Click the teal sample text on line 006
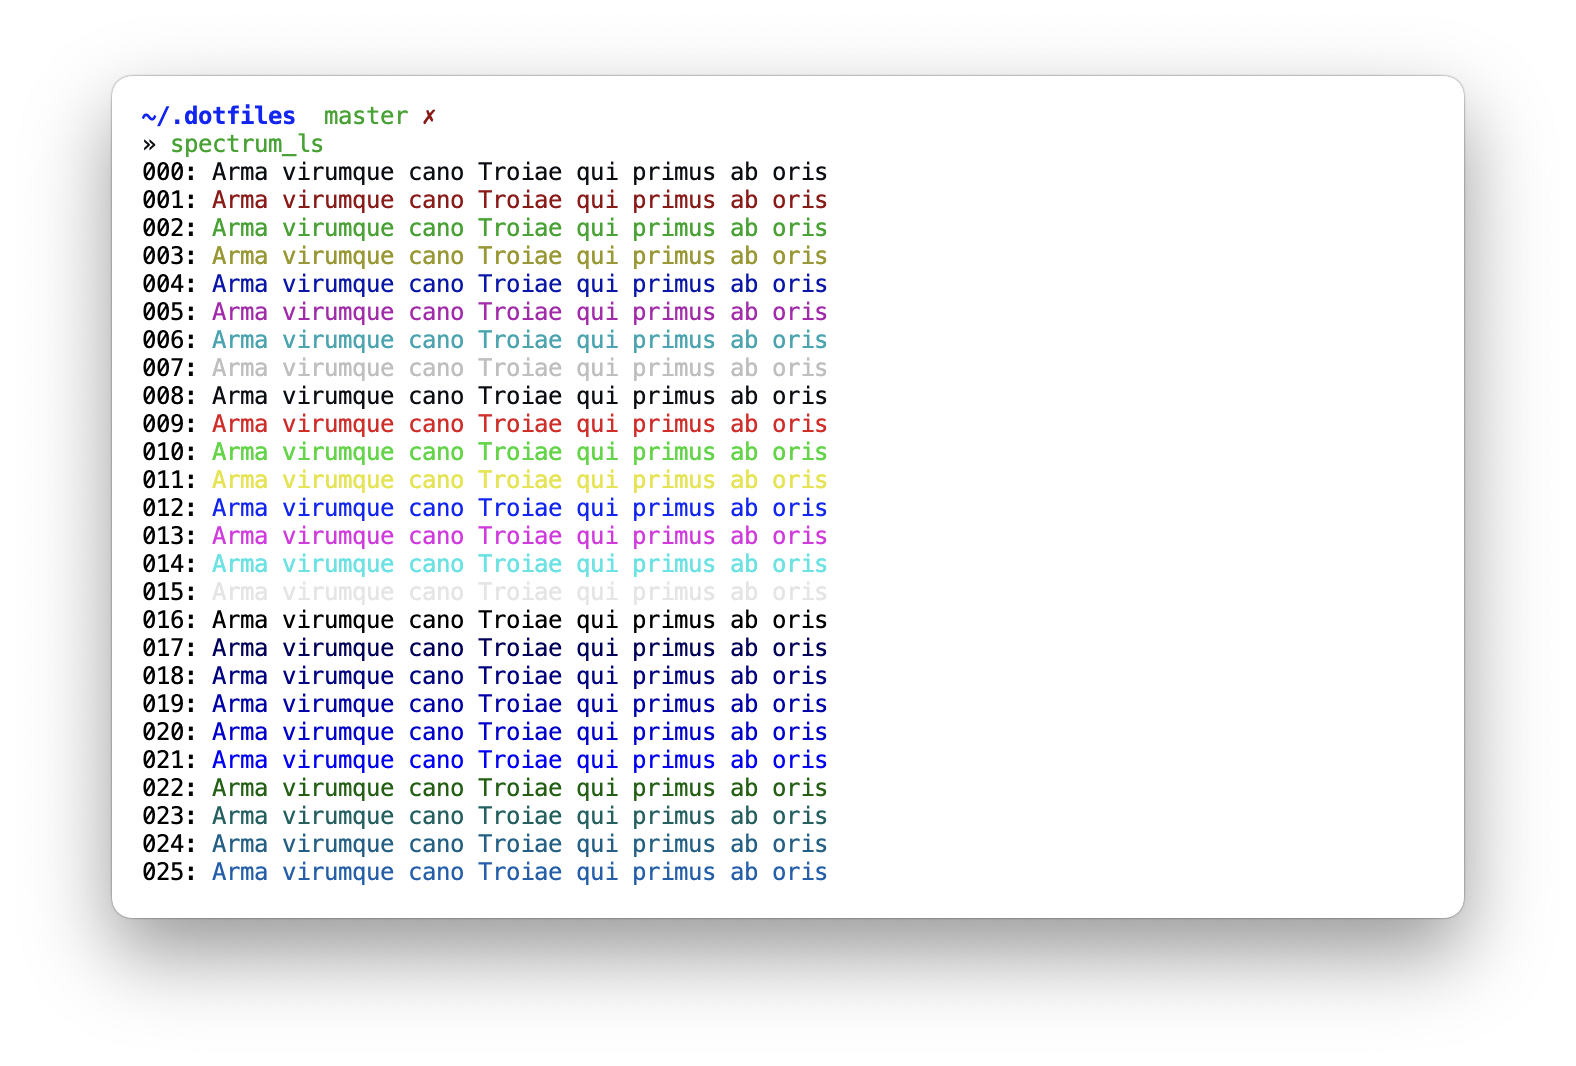The image size is (1576, 1066). [519, 341]
